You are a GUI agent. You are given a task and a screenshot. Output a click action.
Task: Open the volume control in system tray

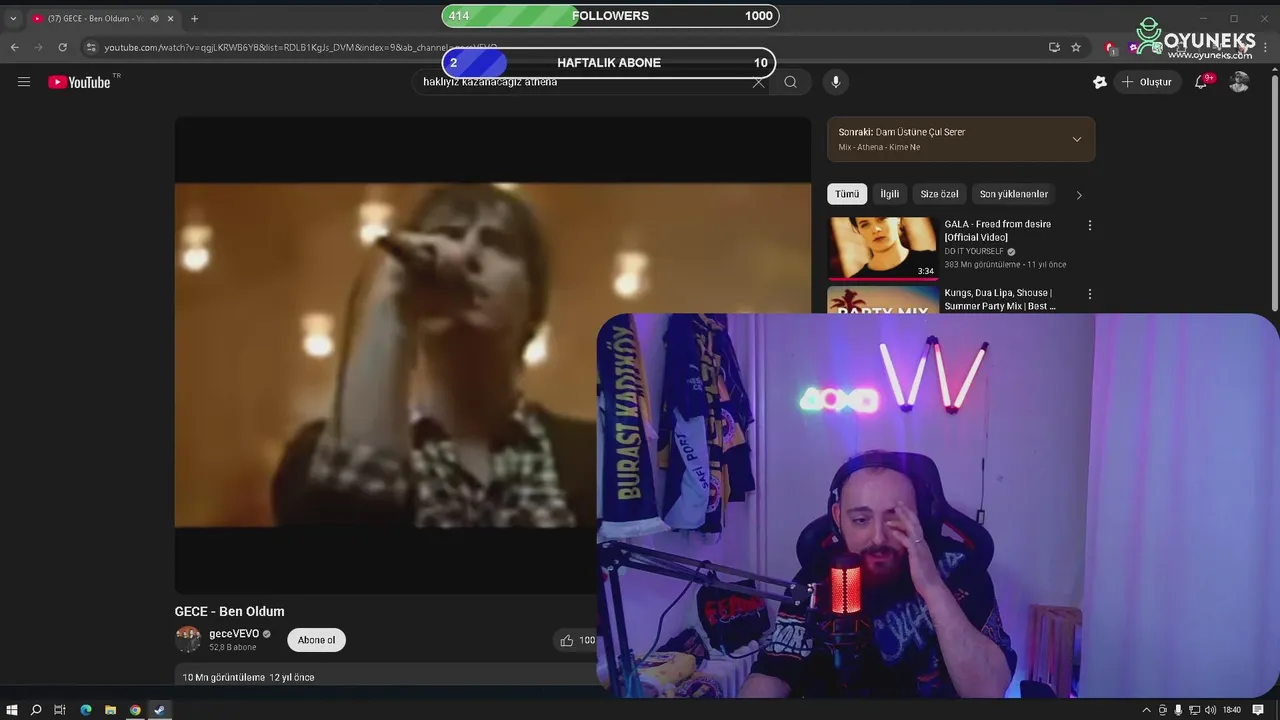[x=1211, y=710]
